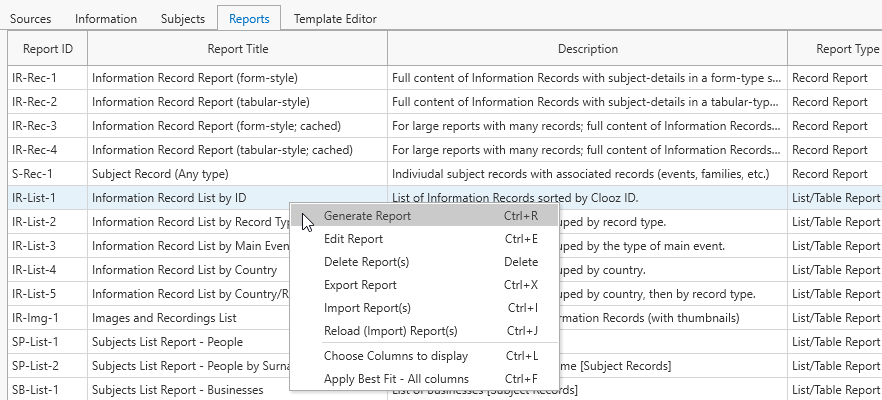882x400 pixels.
Task: Switch to the Sources tab
Action: point(30,18)
